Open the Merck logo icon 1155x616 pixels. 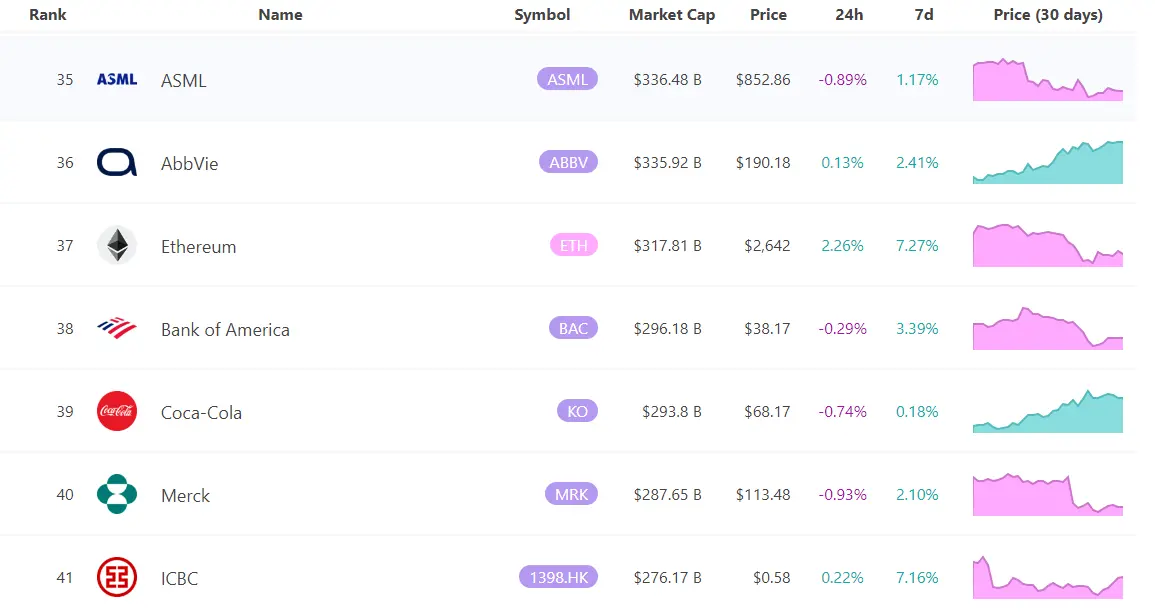117,494
